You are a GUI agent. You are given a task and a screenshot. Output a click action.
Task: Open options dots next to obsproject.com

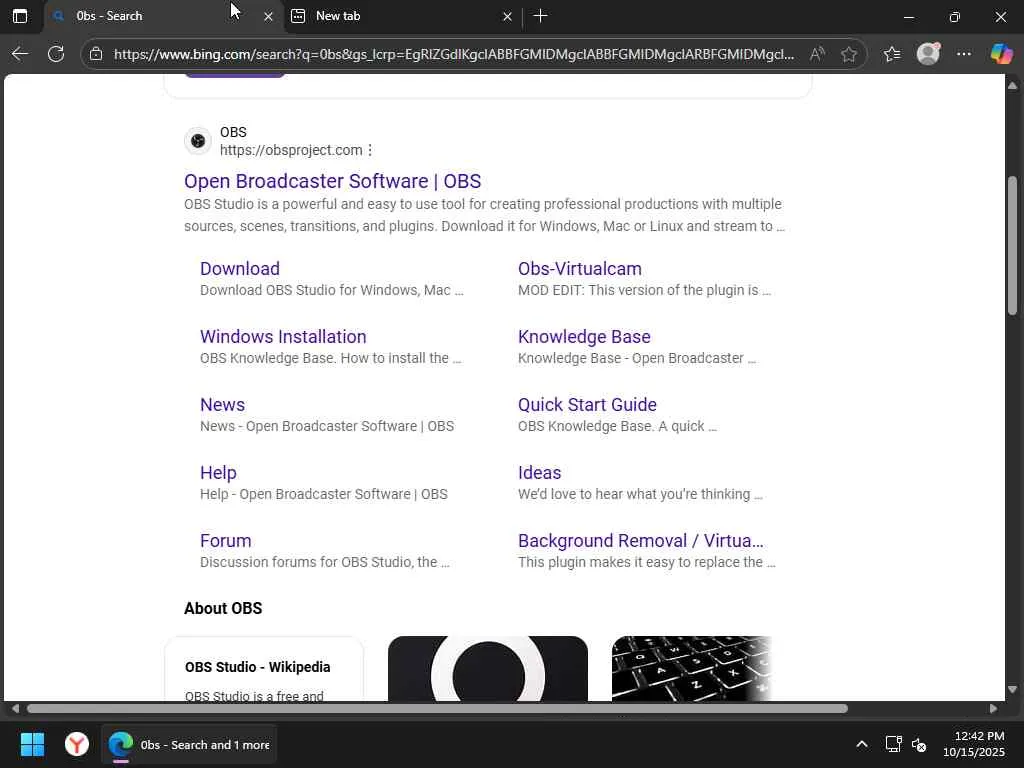pyautogui.click(x=370, y=150)
